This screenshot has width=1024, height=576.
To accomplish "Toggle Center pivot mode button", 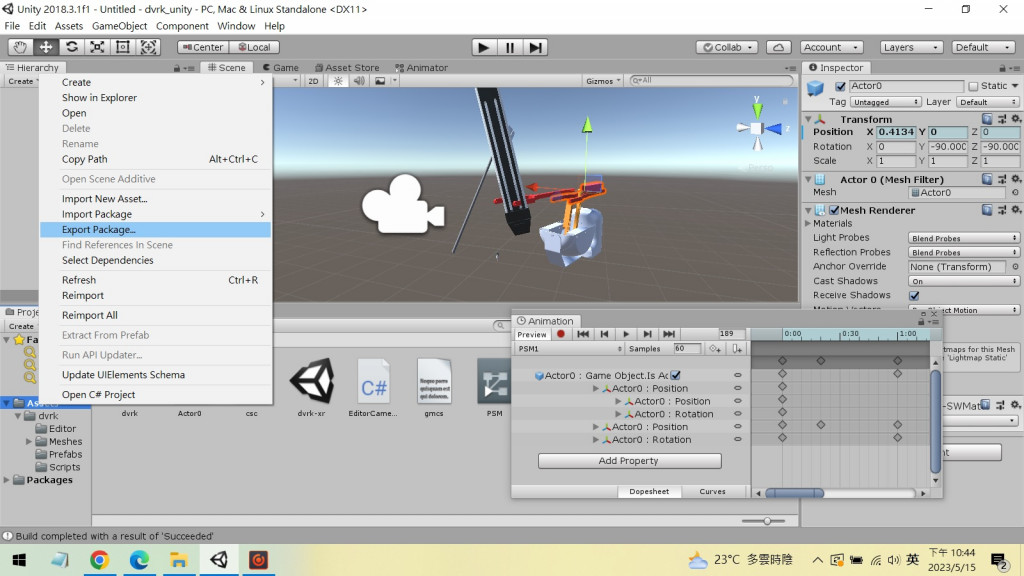I will click(x=202, y=47).
